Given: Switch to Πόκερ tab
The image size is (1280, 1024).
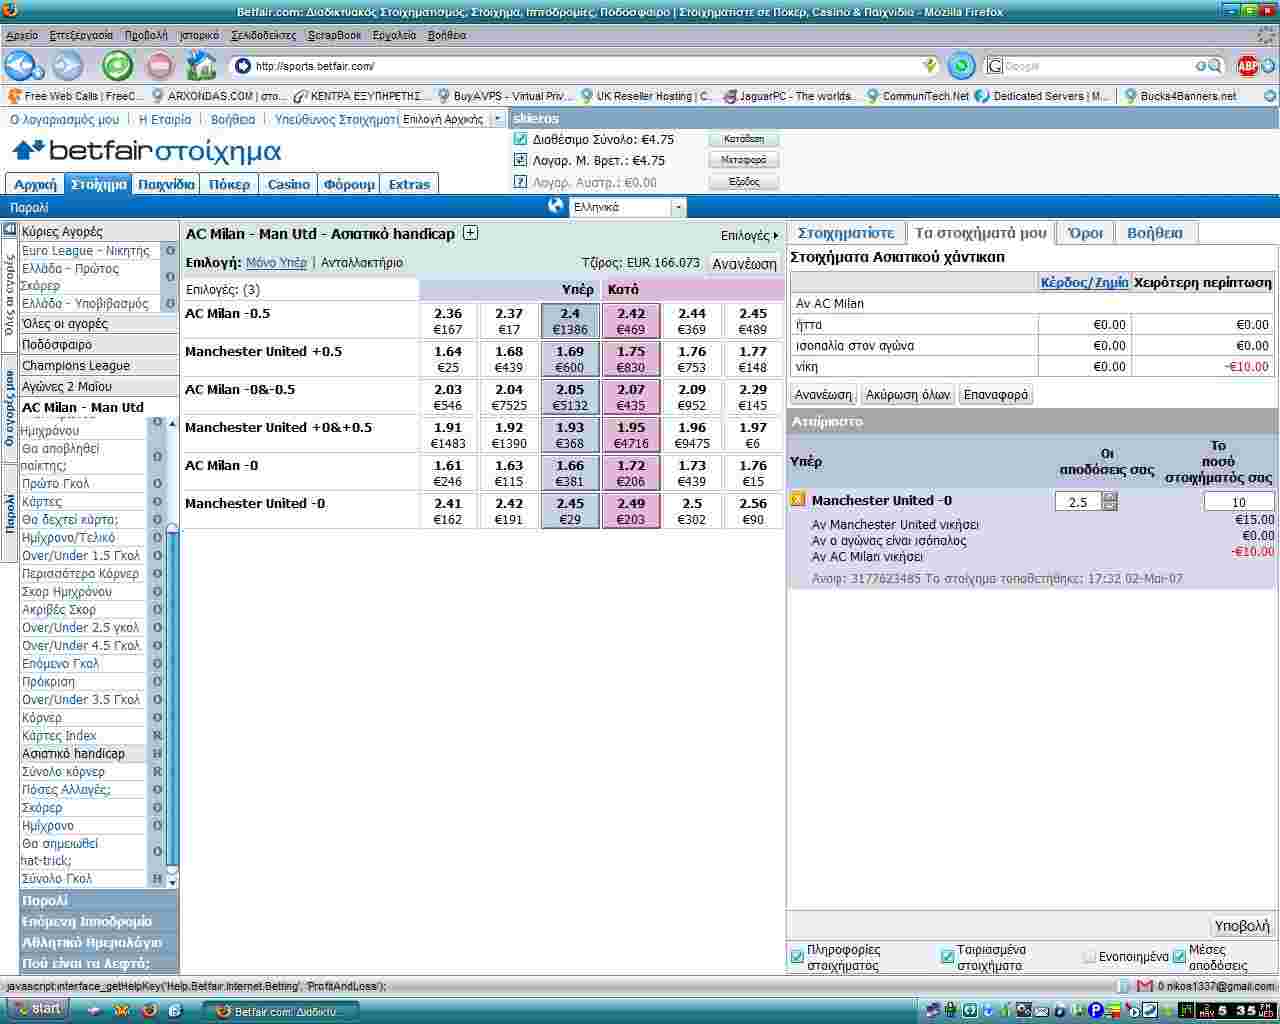Looking at the screenshot, I should coord(229,184).
